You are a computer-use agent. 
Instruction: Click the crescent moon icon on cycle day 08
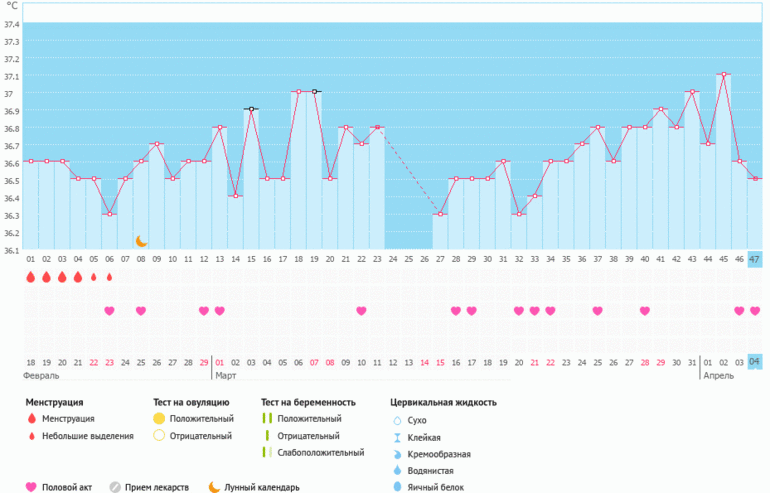click(141, 241)
